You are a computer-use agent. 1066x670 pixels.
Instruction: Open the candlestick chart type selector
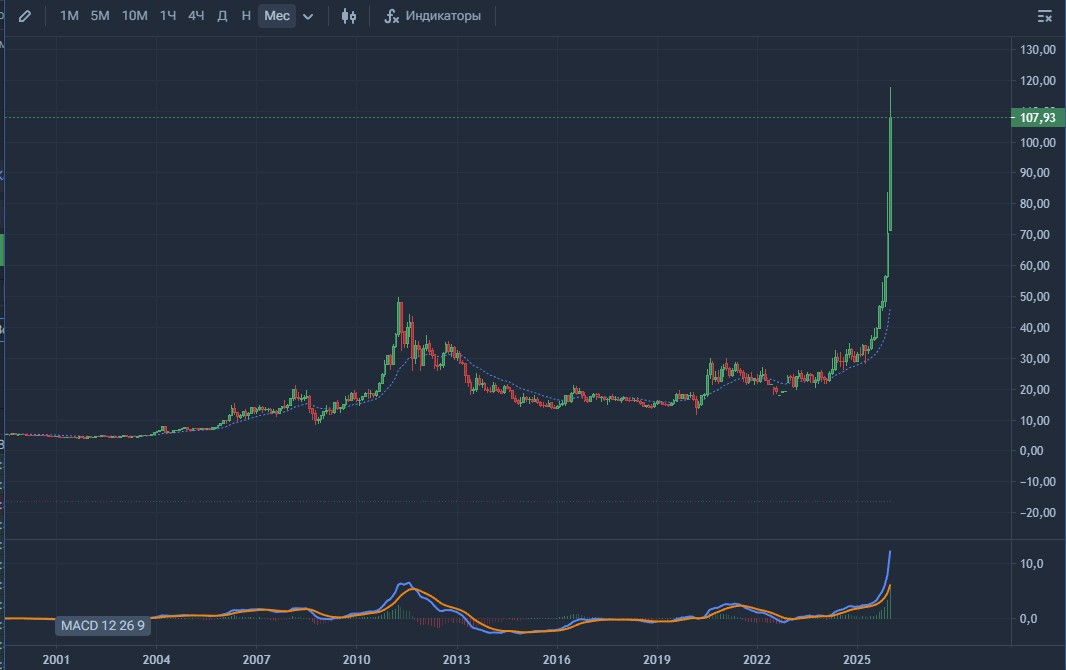pyautogui.click(x=349, y=16)
